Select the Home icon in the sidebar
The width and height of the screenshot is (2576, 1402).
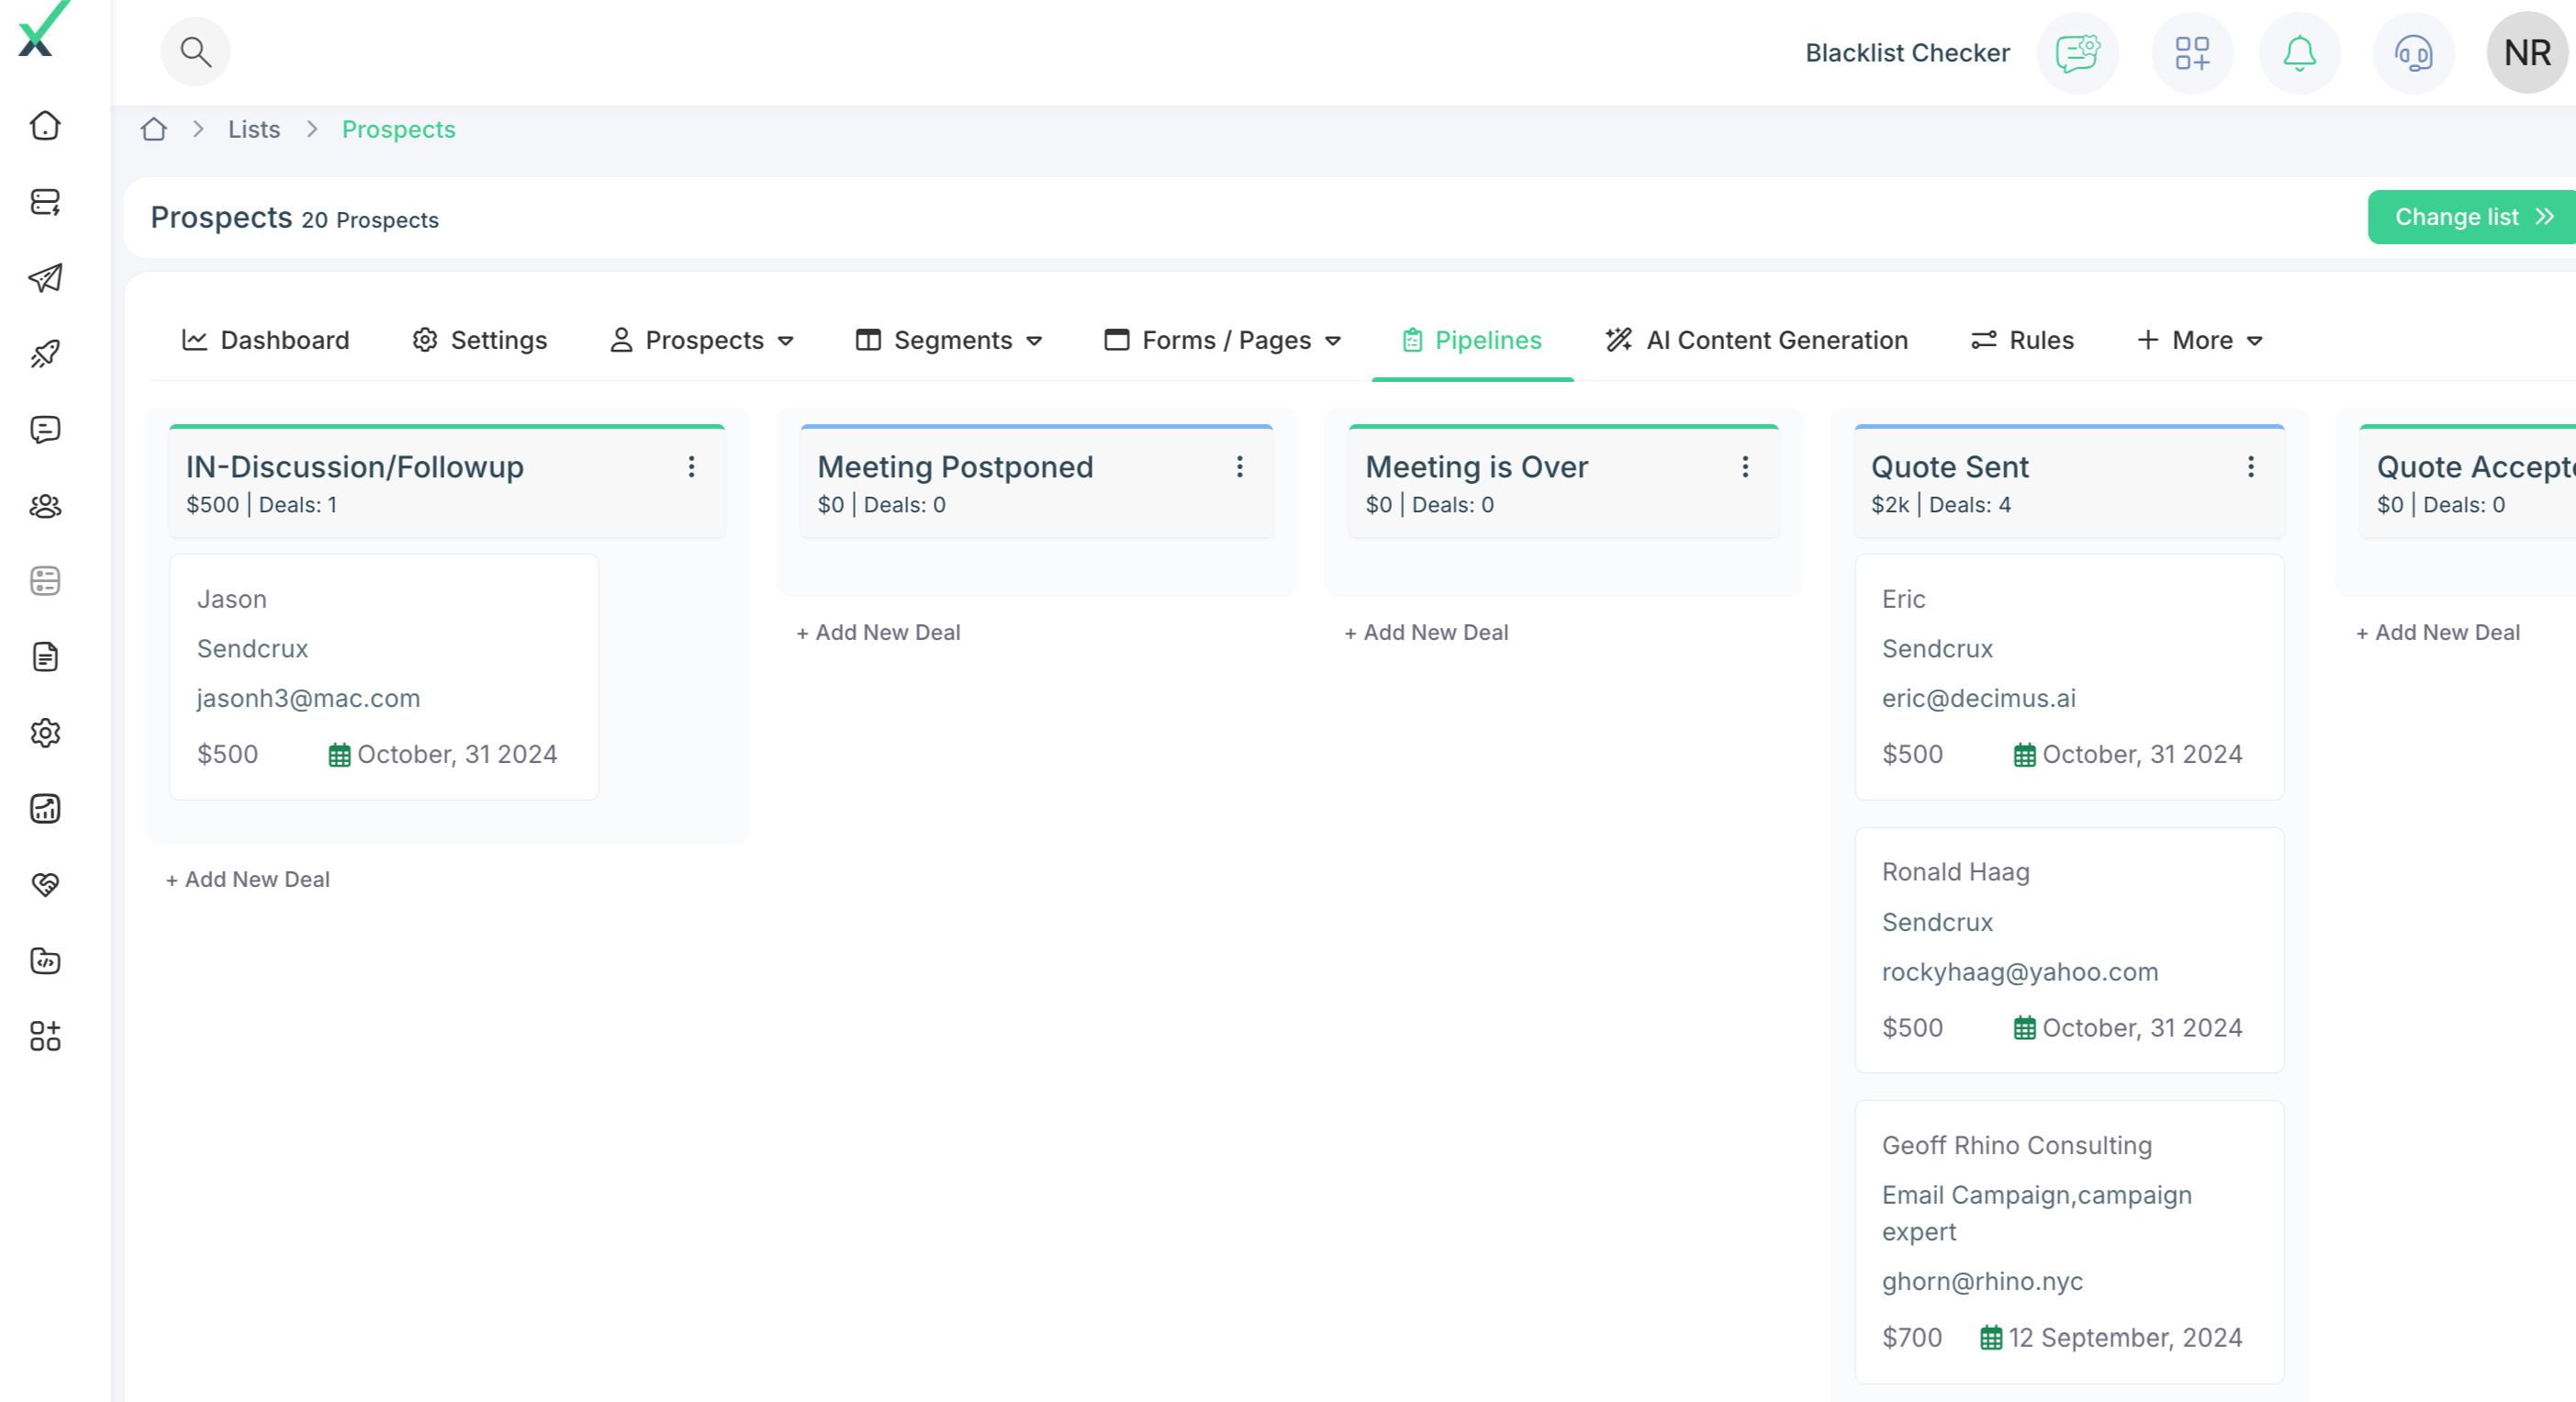[45, 126]
